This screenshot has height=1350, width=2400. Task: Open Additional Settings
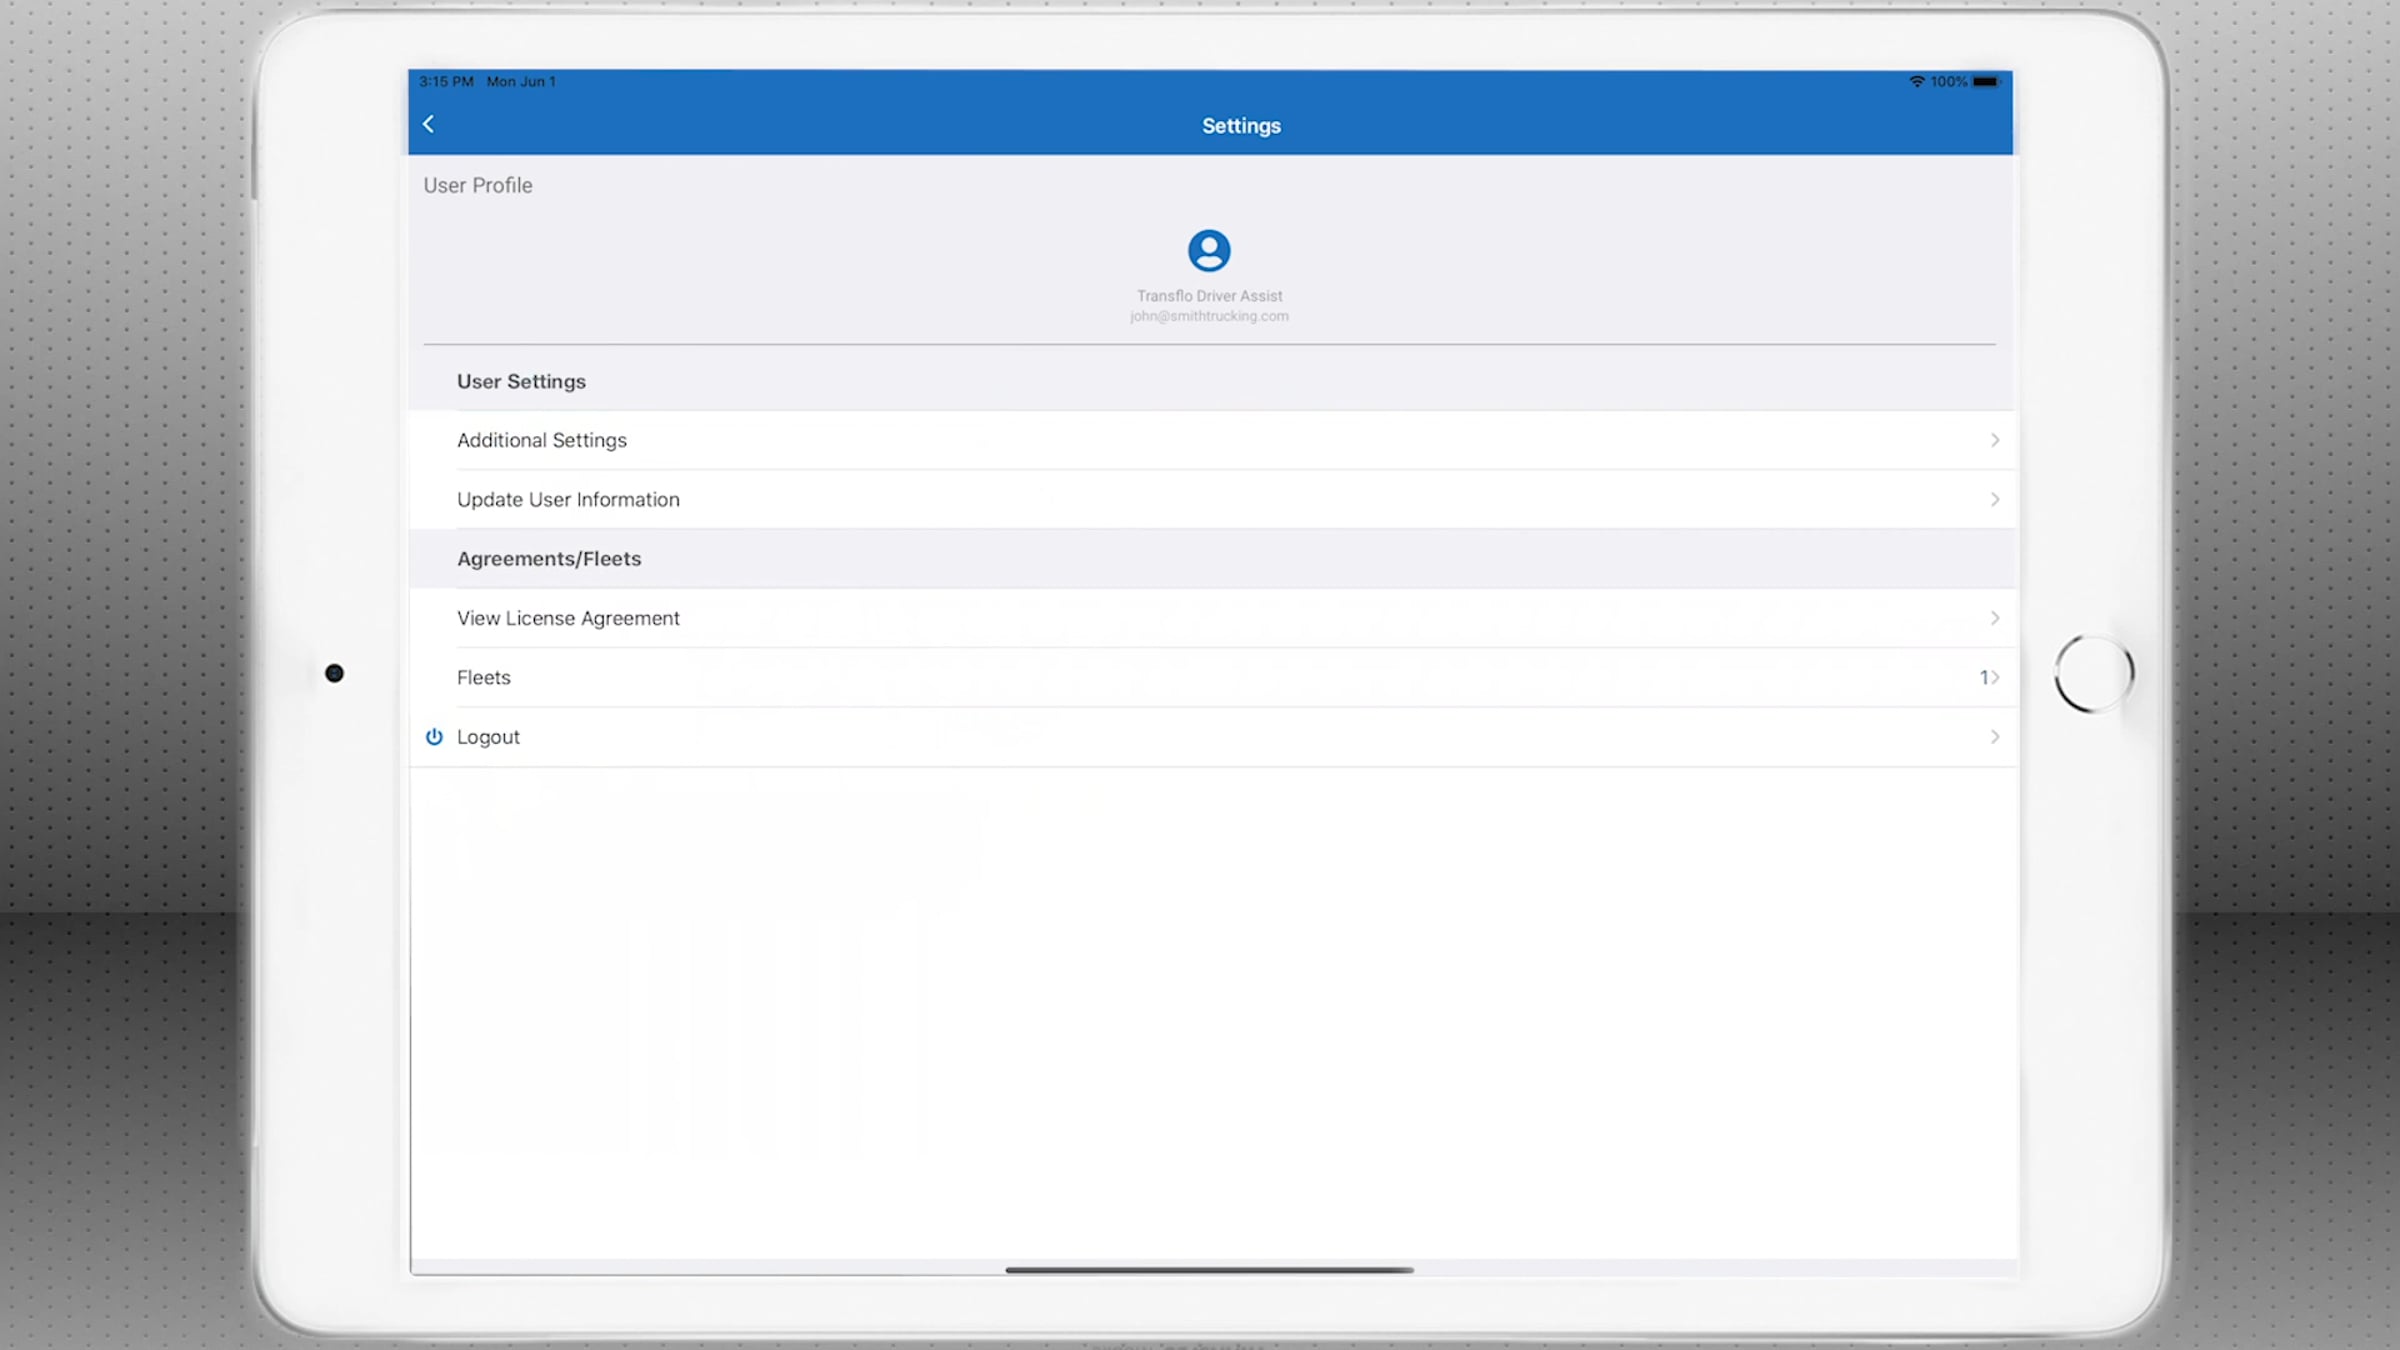click(x=542, y=440)
